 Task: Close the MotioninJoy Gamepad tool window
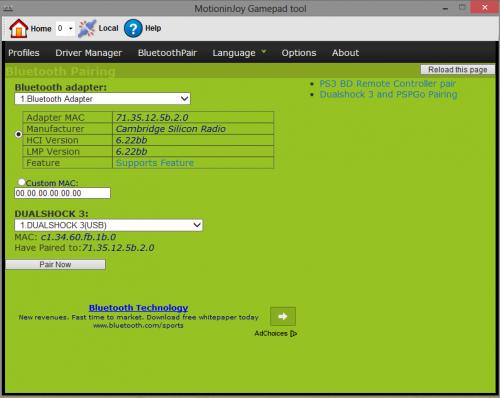tap(484, 7)
